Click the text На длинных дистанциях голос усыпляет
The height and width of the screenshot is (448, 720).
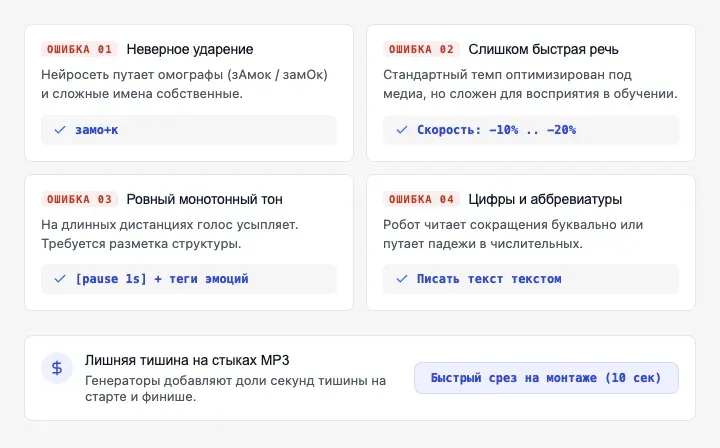(x=169, y=225)
